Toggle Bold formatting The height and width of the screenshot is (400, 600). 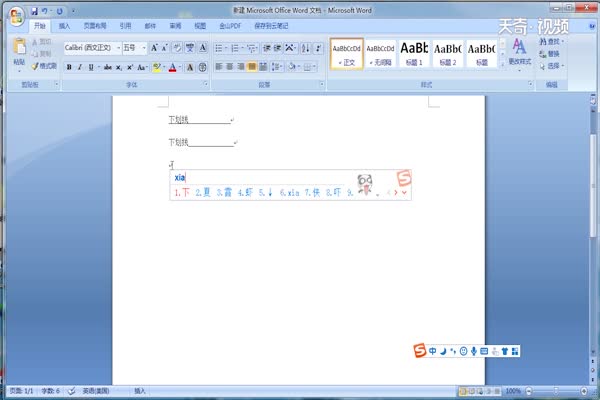(x=70, y=67)
